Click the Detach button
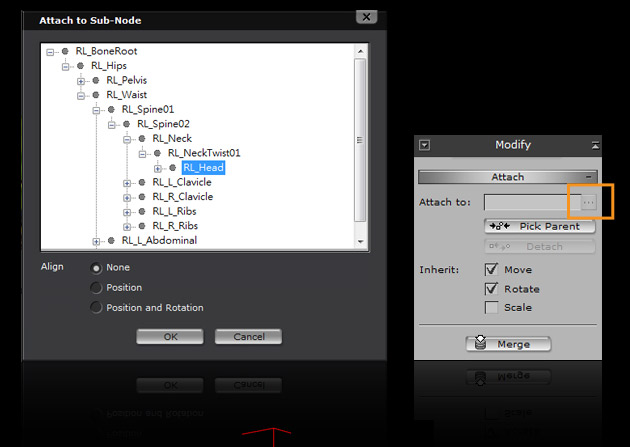The width and height of the screenshot is (630, 447). [x=540, y=246]
